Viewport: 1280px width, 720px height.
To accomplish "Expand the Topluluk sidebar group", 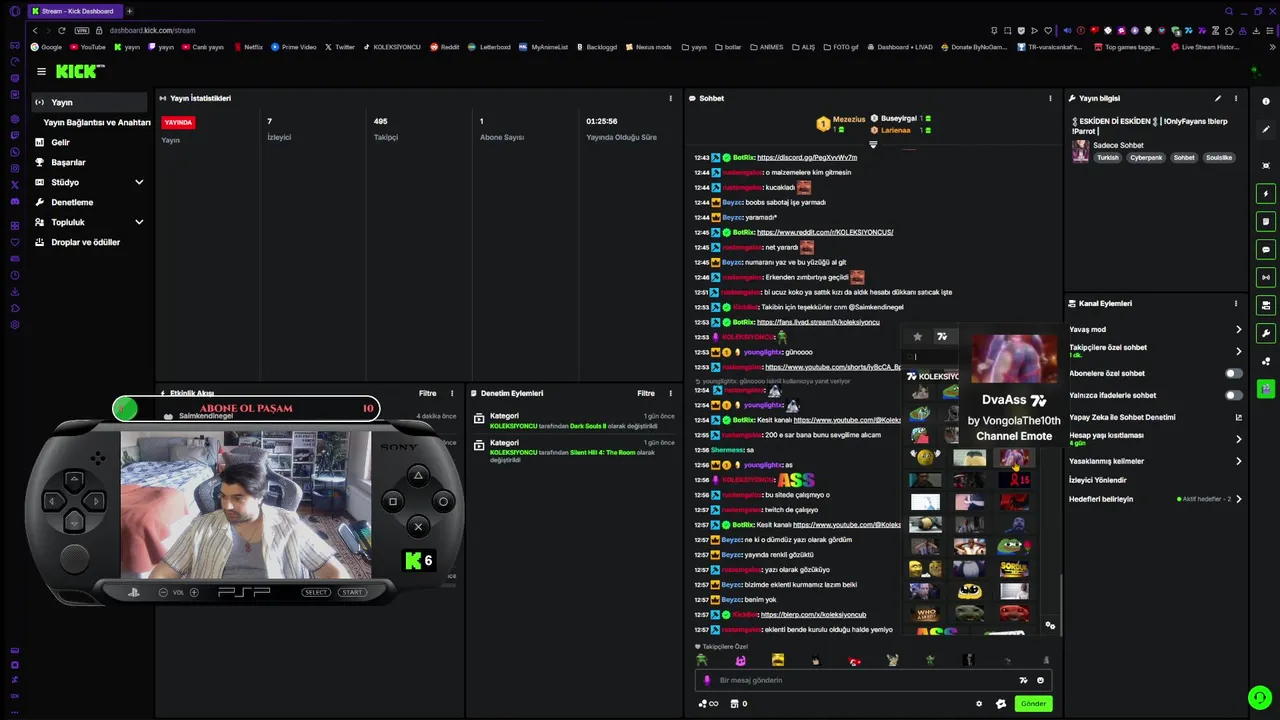I will click(x=91, y=222).
